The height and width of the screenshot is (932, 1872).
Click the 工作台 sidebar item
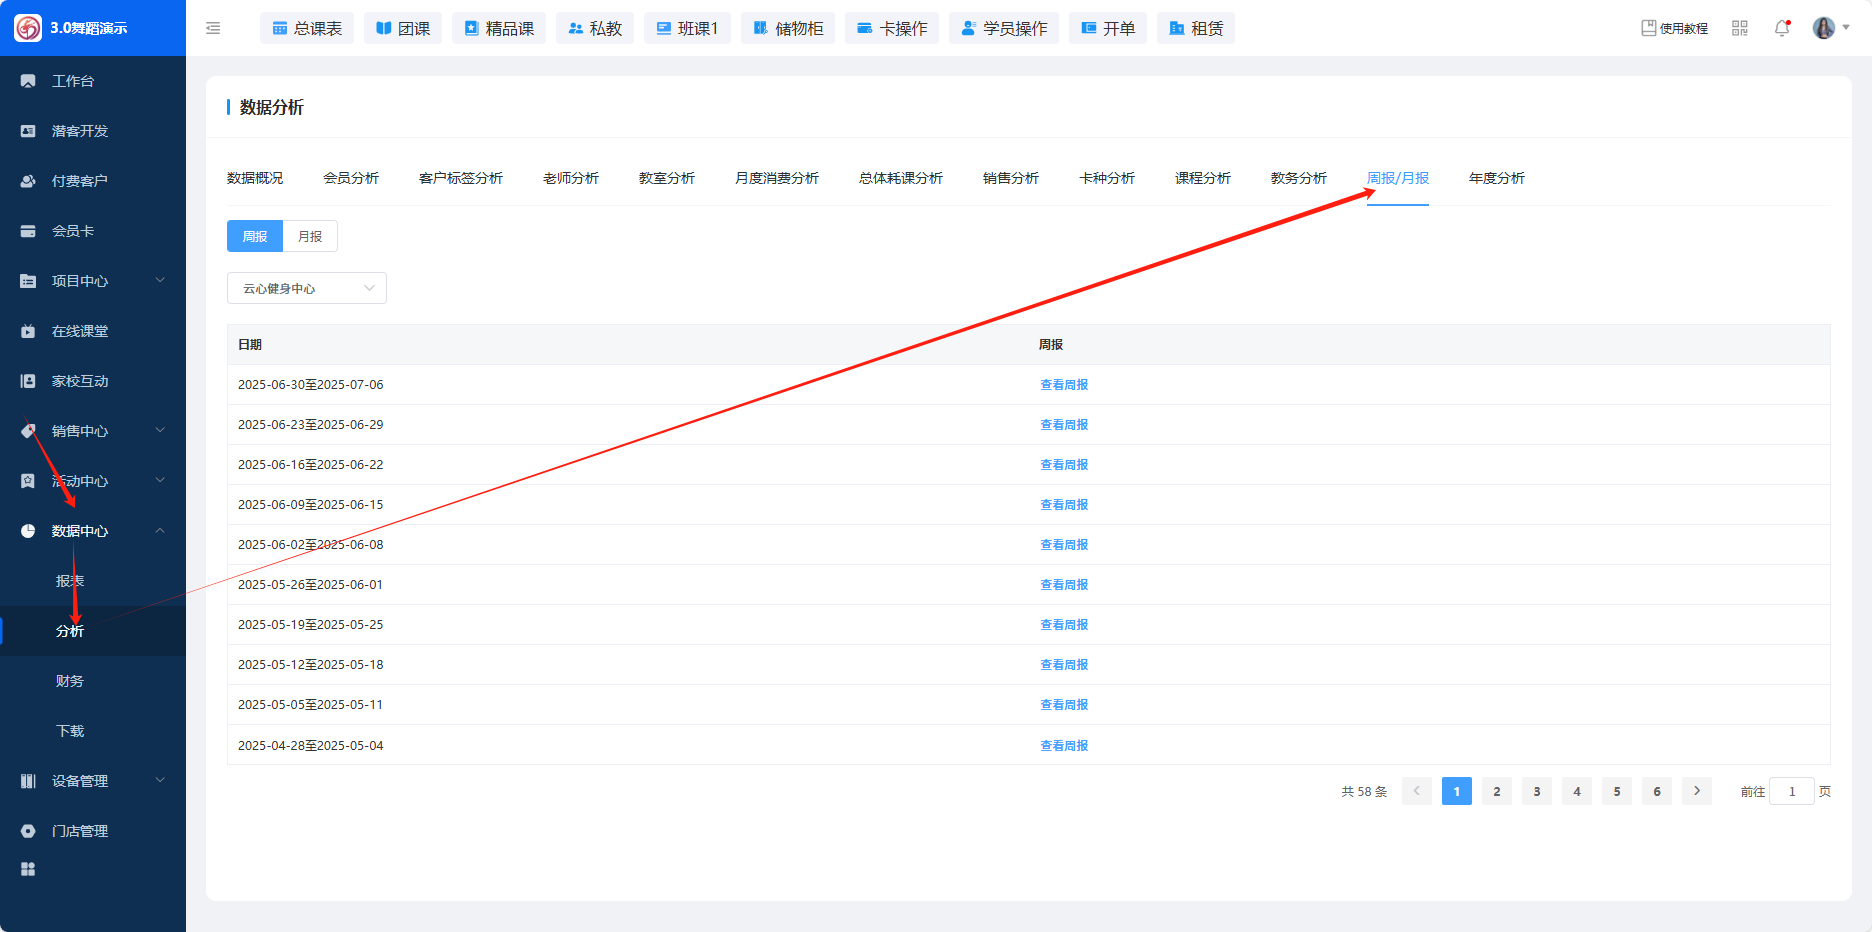[x=73, y=81]
